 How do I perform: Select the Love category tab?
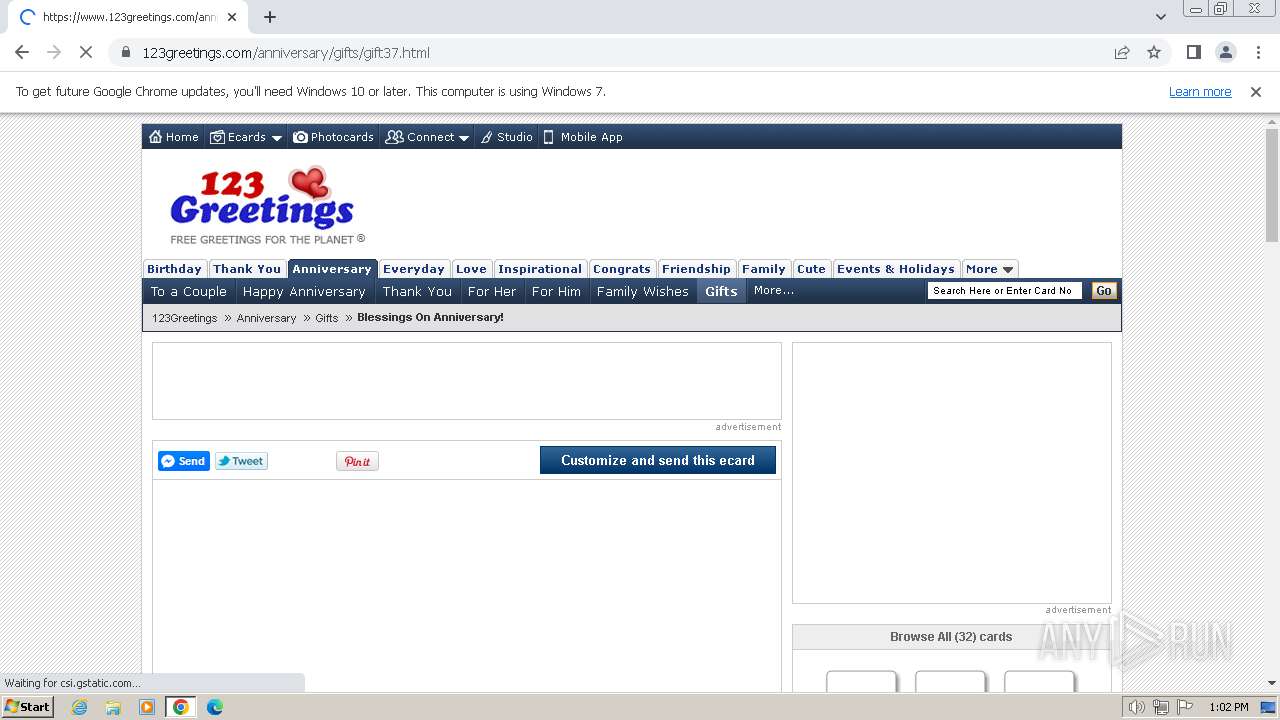[x=471, y=269]
